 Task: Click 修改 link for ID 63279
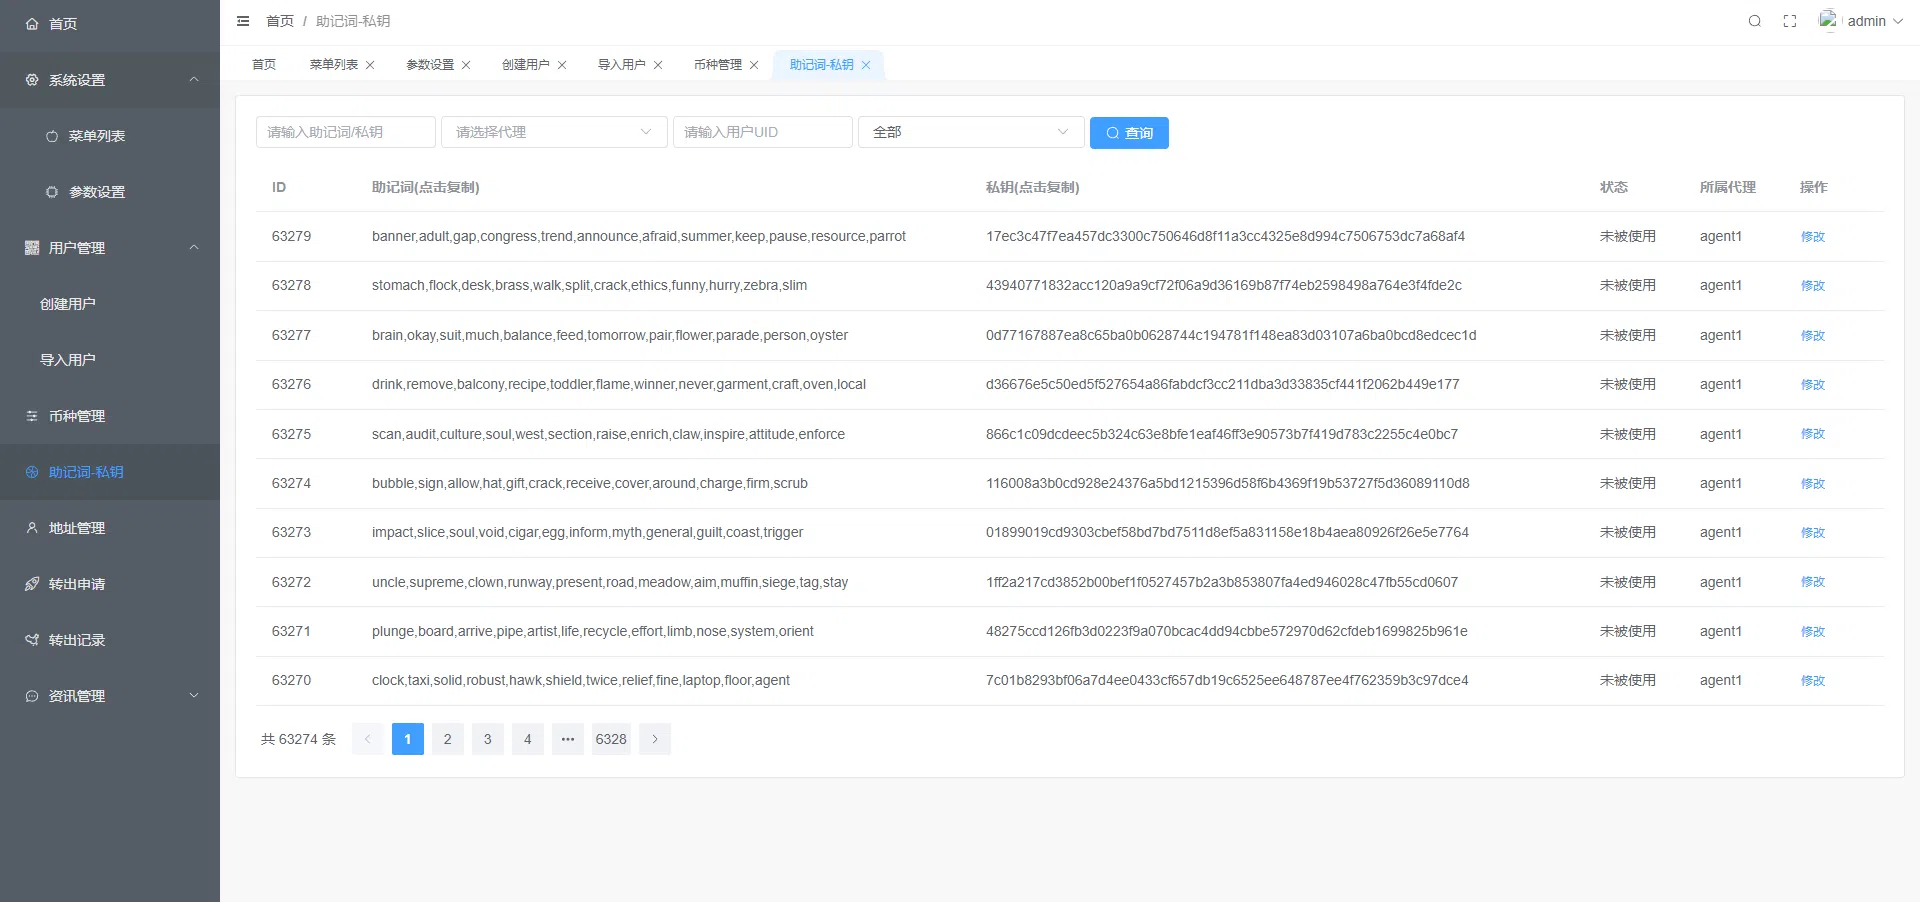point(1812,237)
